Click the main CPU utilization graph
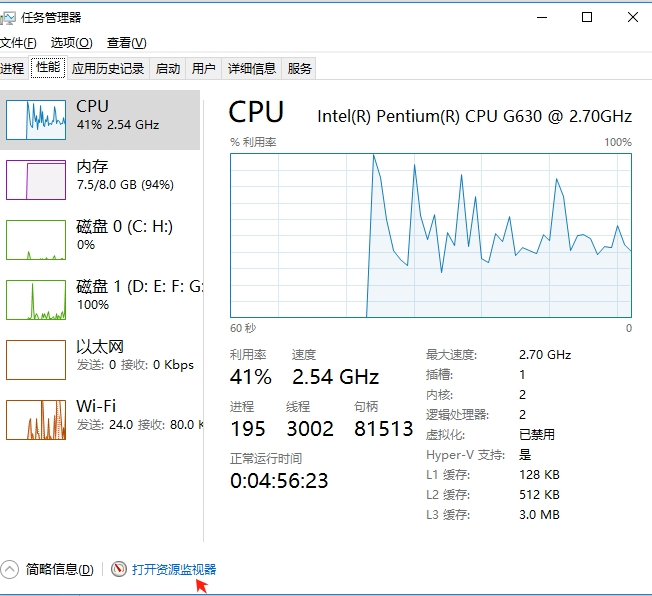This screenshot has height=596, width=652. (431, 235)
